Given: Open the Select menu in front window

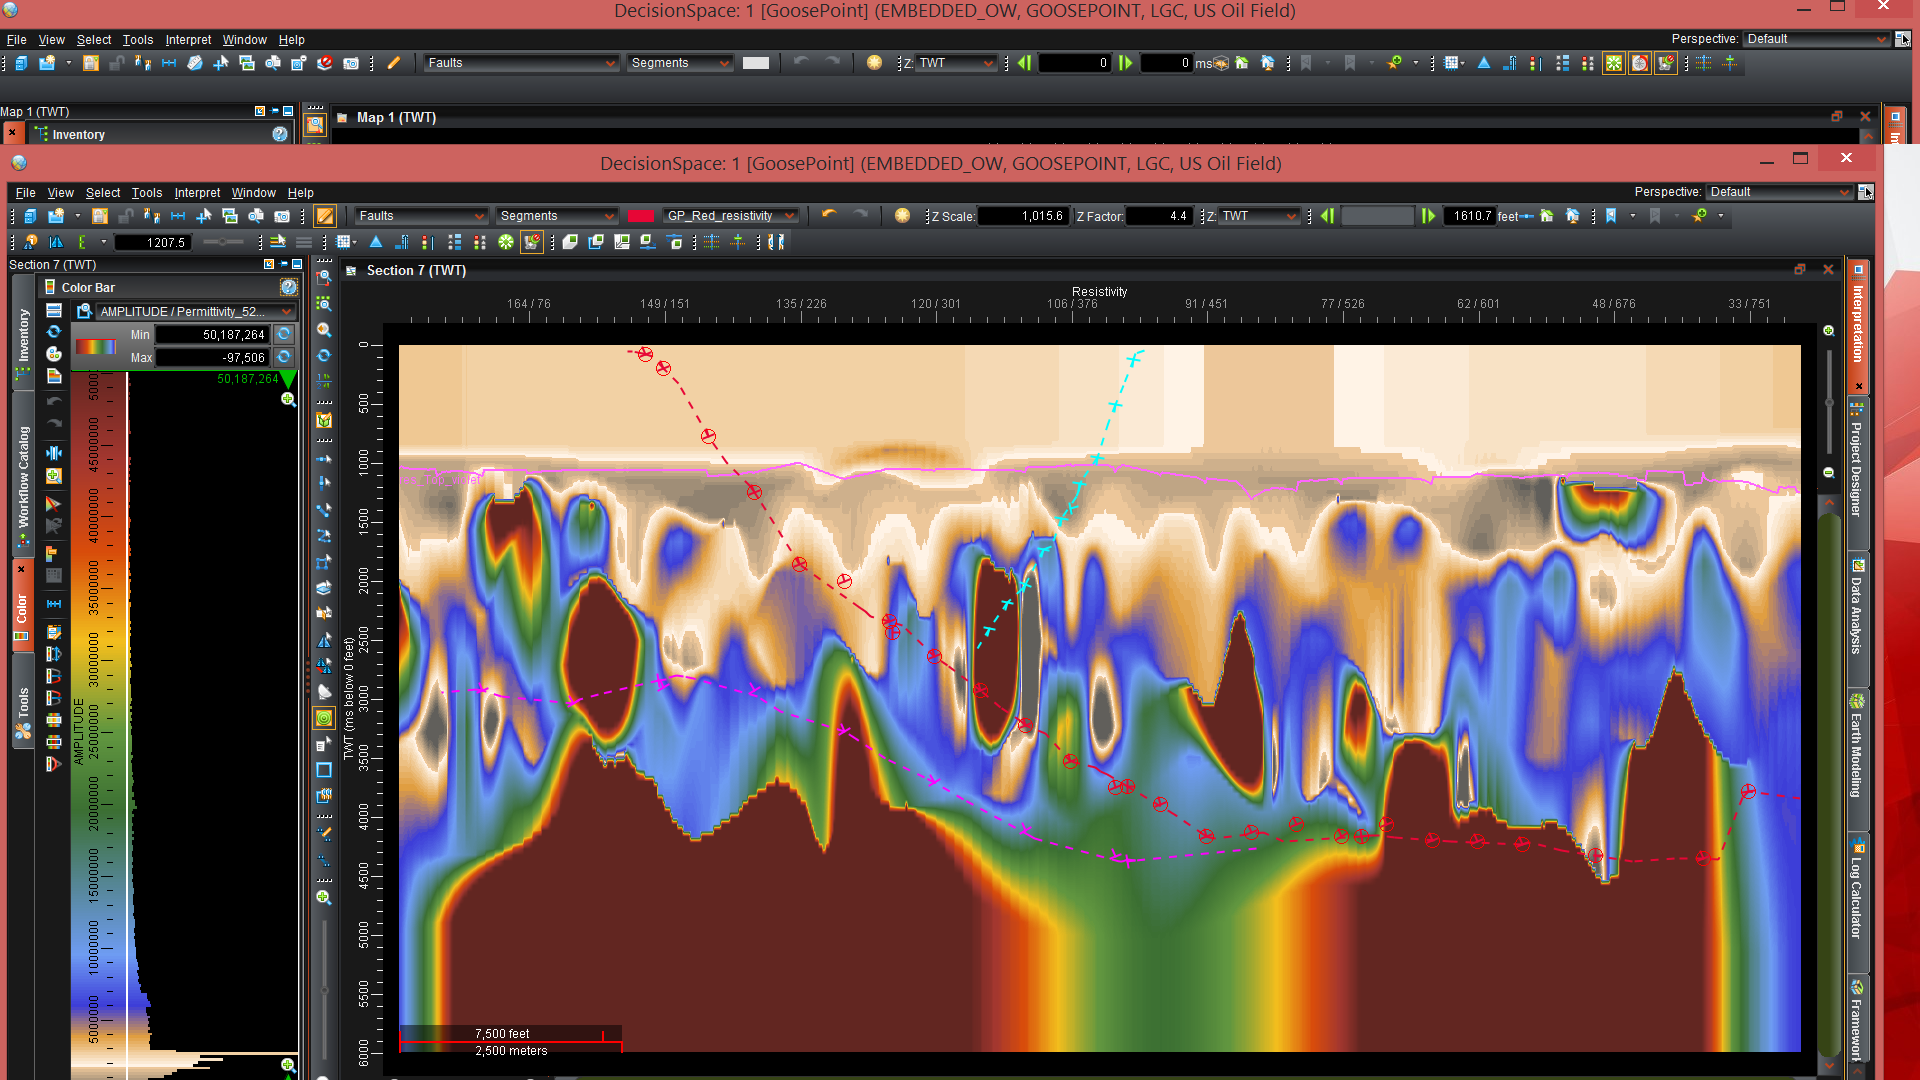Looking at the screenshot, I should pos(102,193).
